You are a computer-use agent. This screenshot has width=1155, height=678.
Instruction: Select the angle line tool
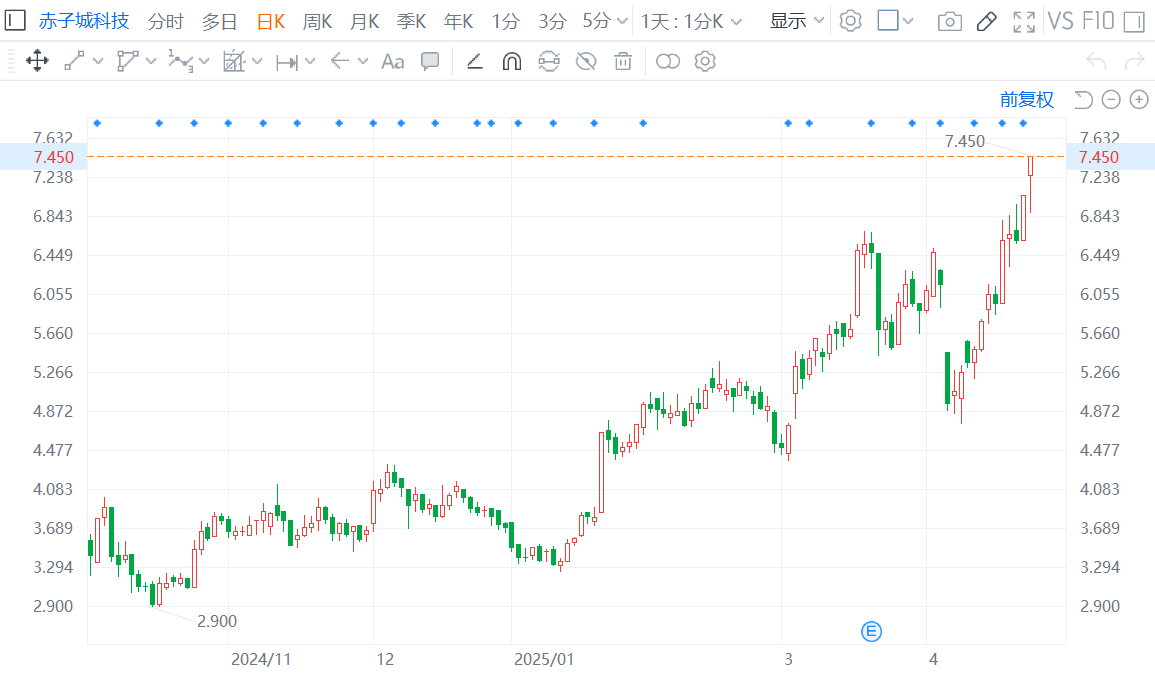click(474, 61)
